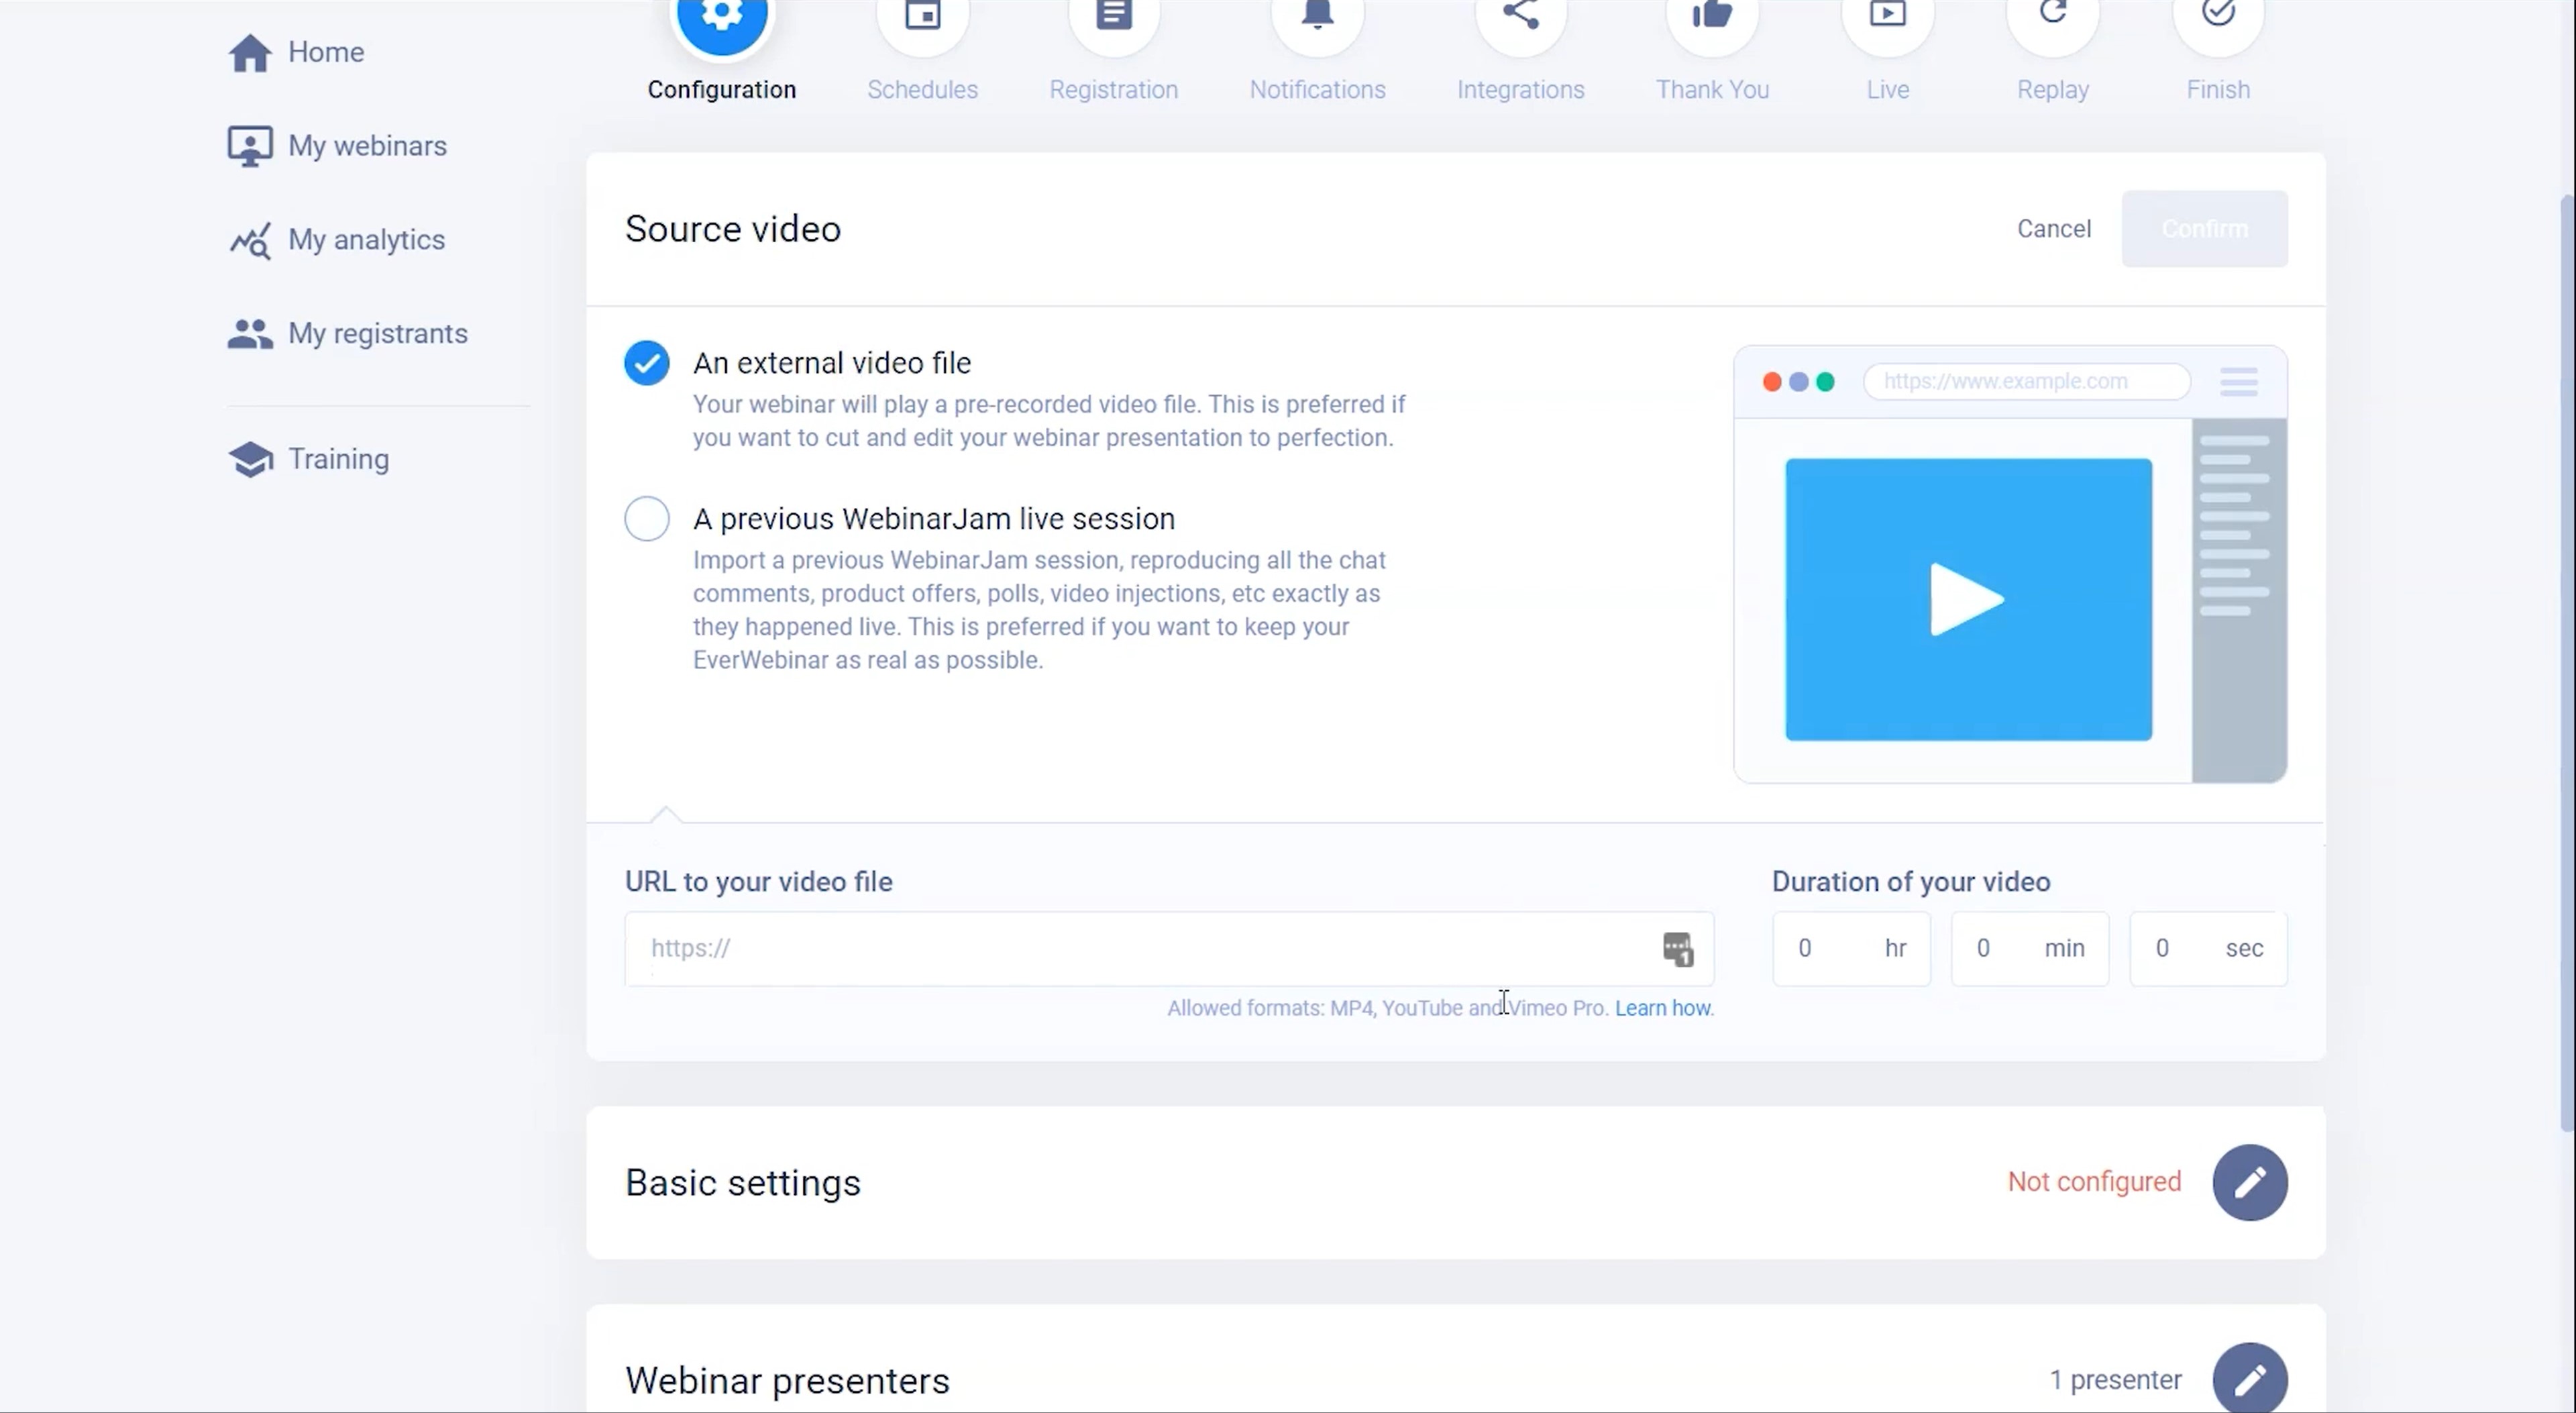2576x1413 pixels.
Task: Select the external video file radio button
Action: (x=645, y=362)
